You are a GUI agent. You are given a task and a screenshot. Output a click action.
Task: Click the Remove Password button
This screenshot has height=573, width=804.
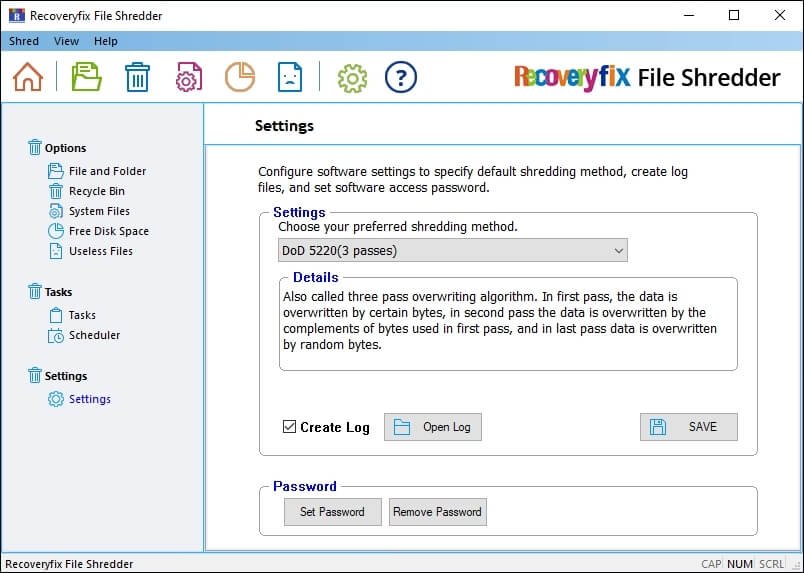(x=437, y=512)
